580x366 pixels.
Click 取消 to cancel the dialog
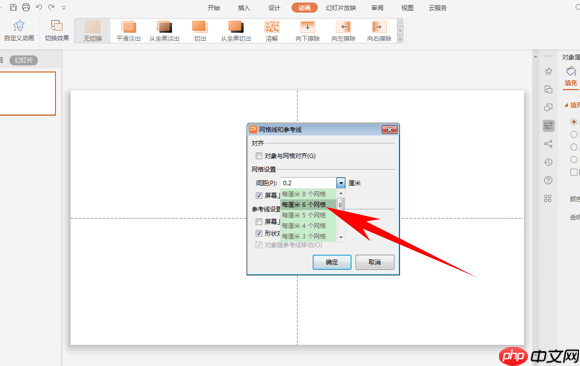coord(375,262)
